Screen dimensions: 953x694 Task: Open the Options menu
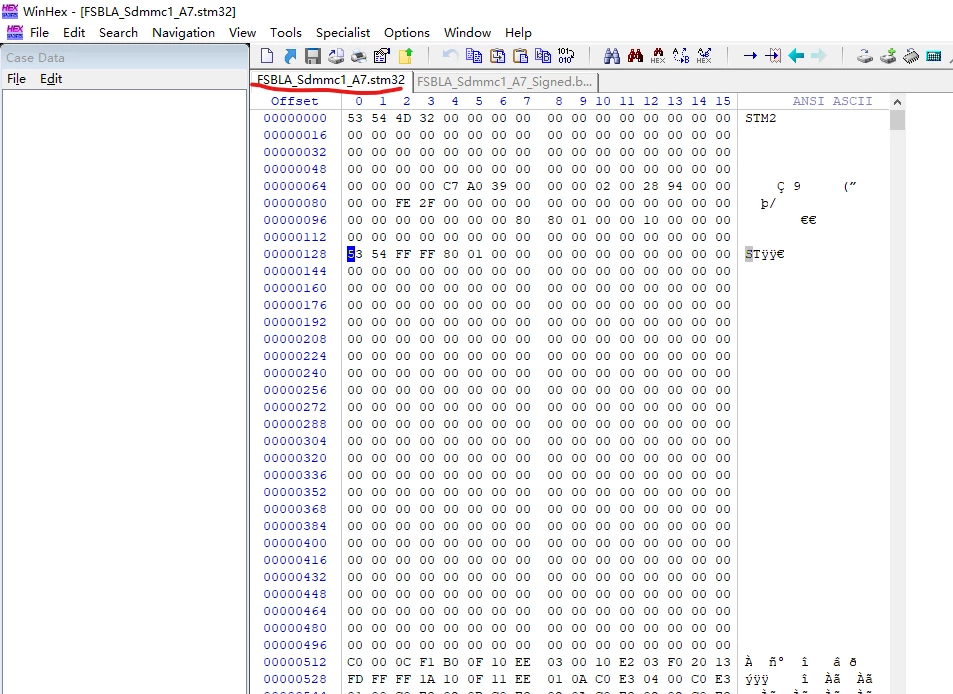[407, 33]
